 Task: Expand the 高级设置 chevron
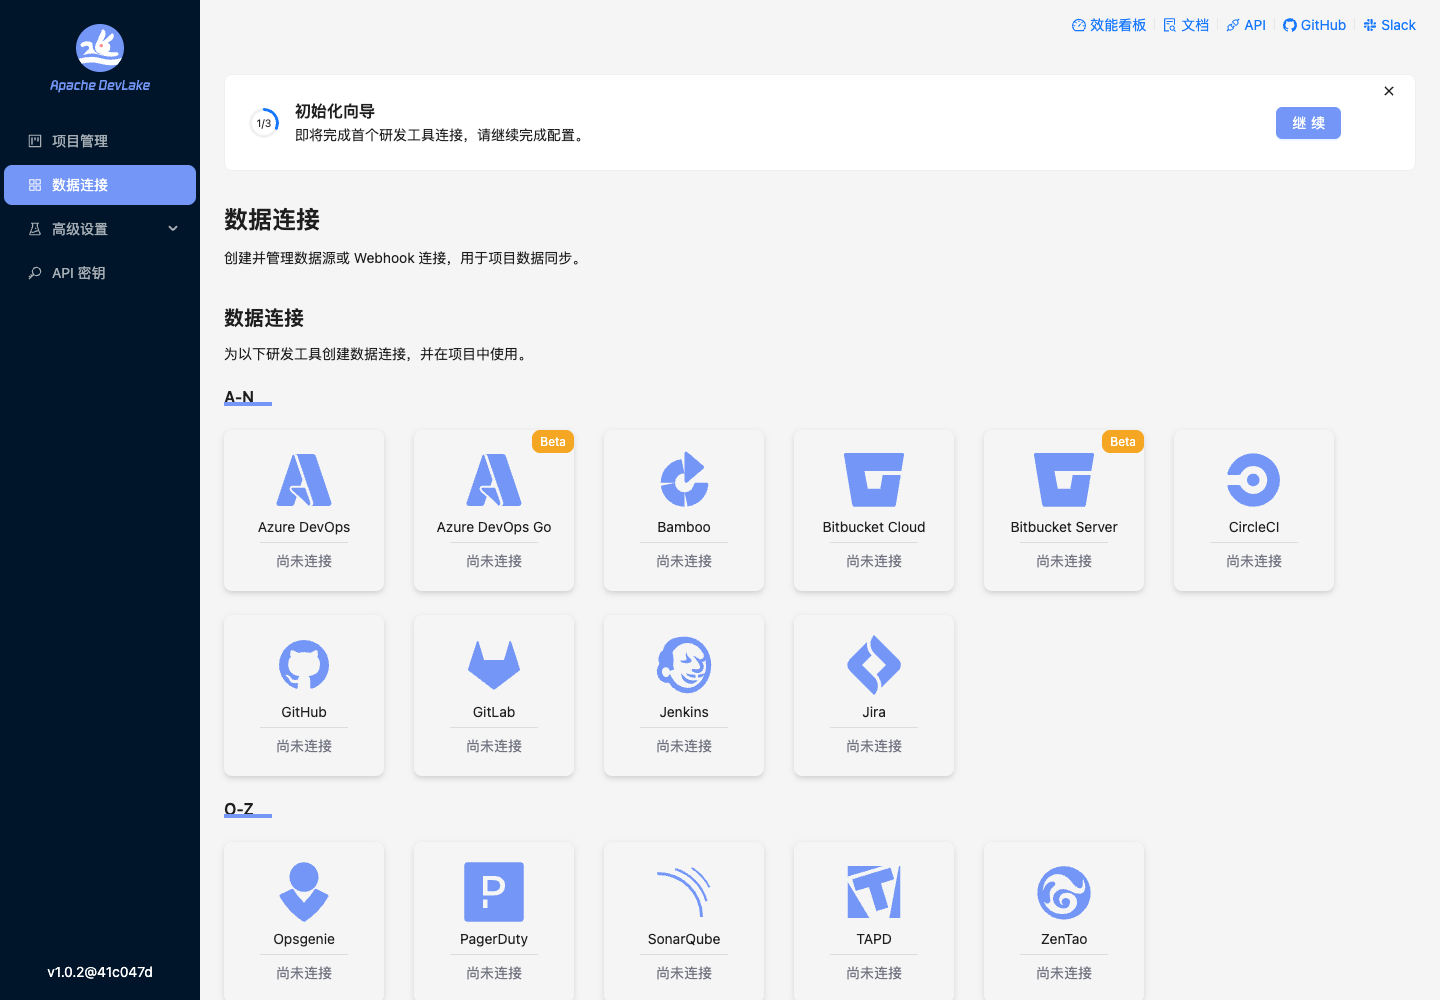(x=173, y=229)
